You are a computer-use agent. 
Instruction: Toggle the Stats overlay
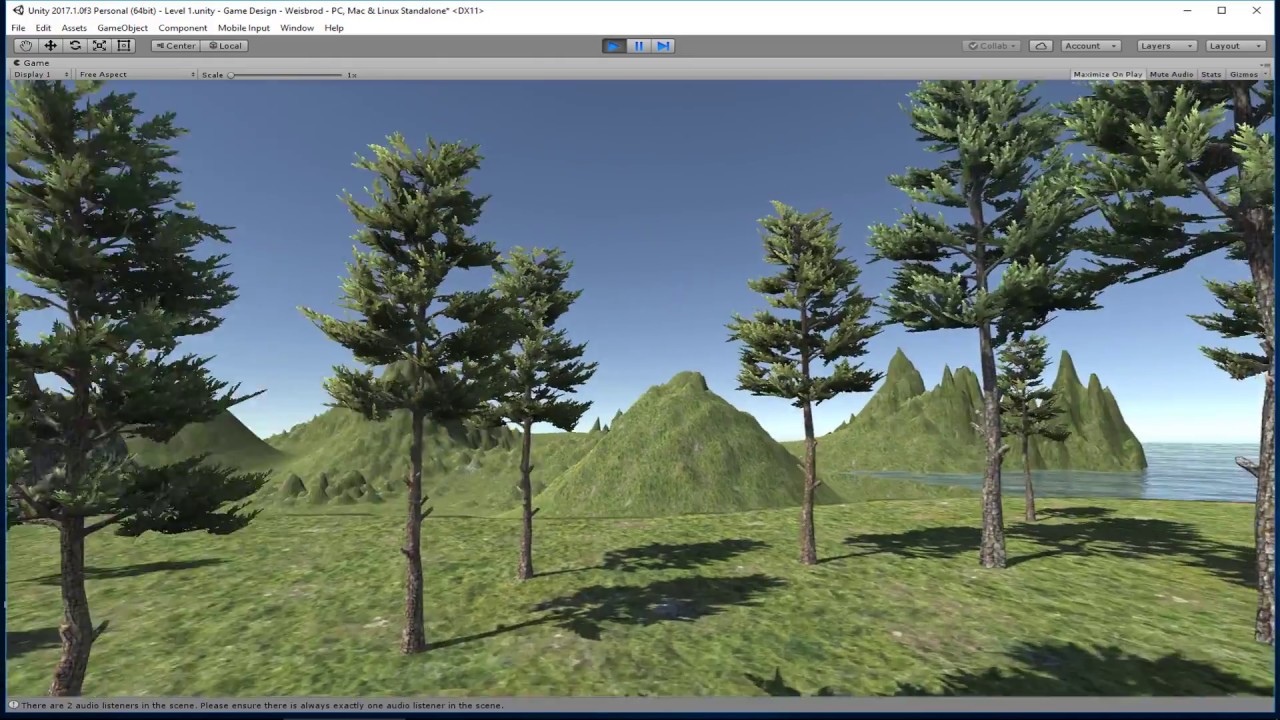[x=1211, y=75]
